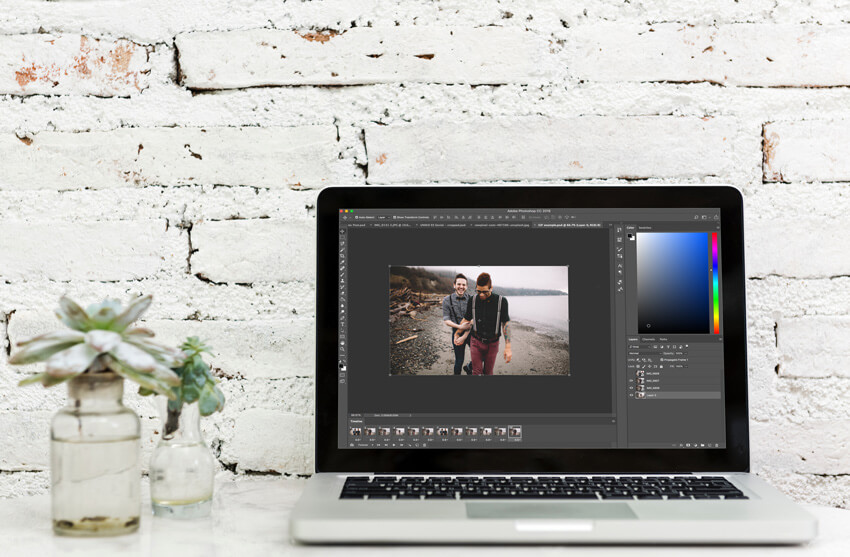This screenshot has height=557, width=850.
Task: Switch to the Channels tab
Action: pyautogui.click(x=648, y=339)
